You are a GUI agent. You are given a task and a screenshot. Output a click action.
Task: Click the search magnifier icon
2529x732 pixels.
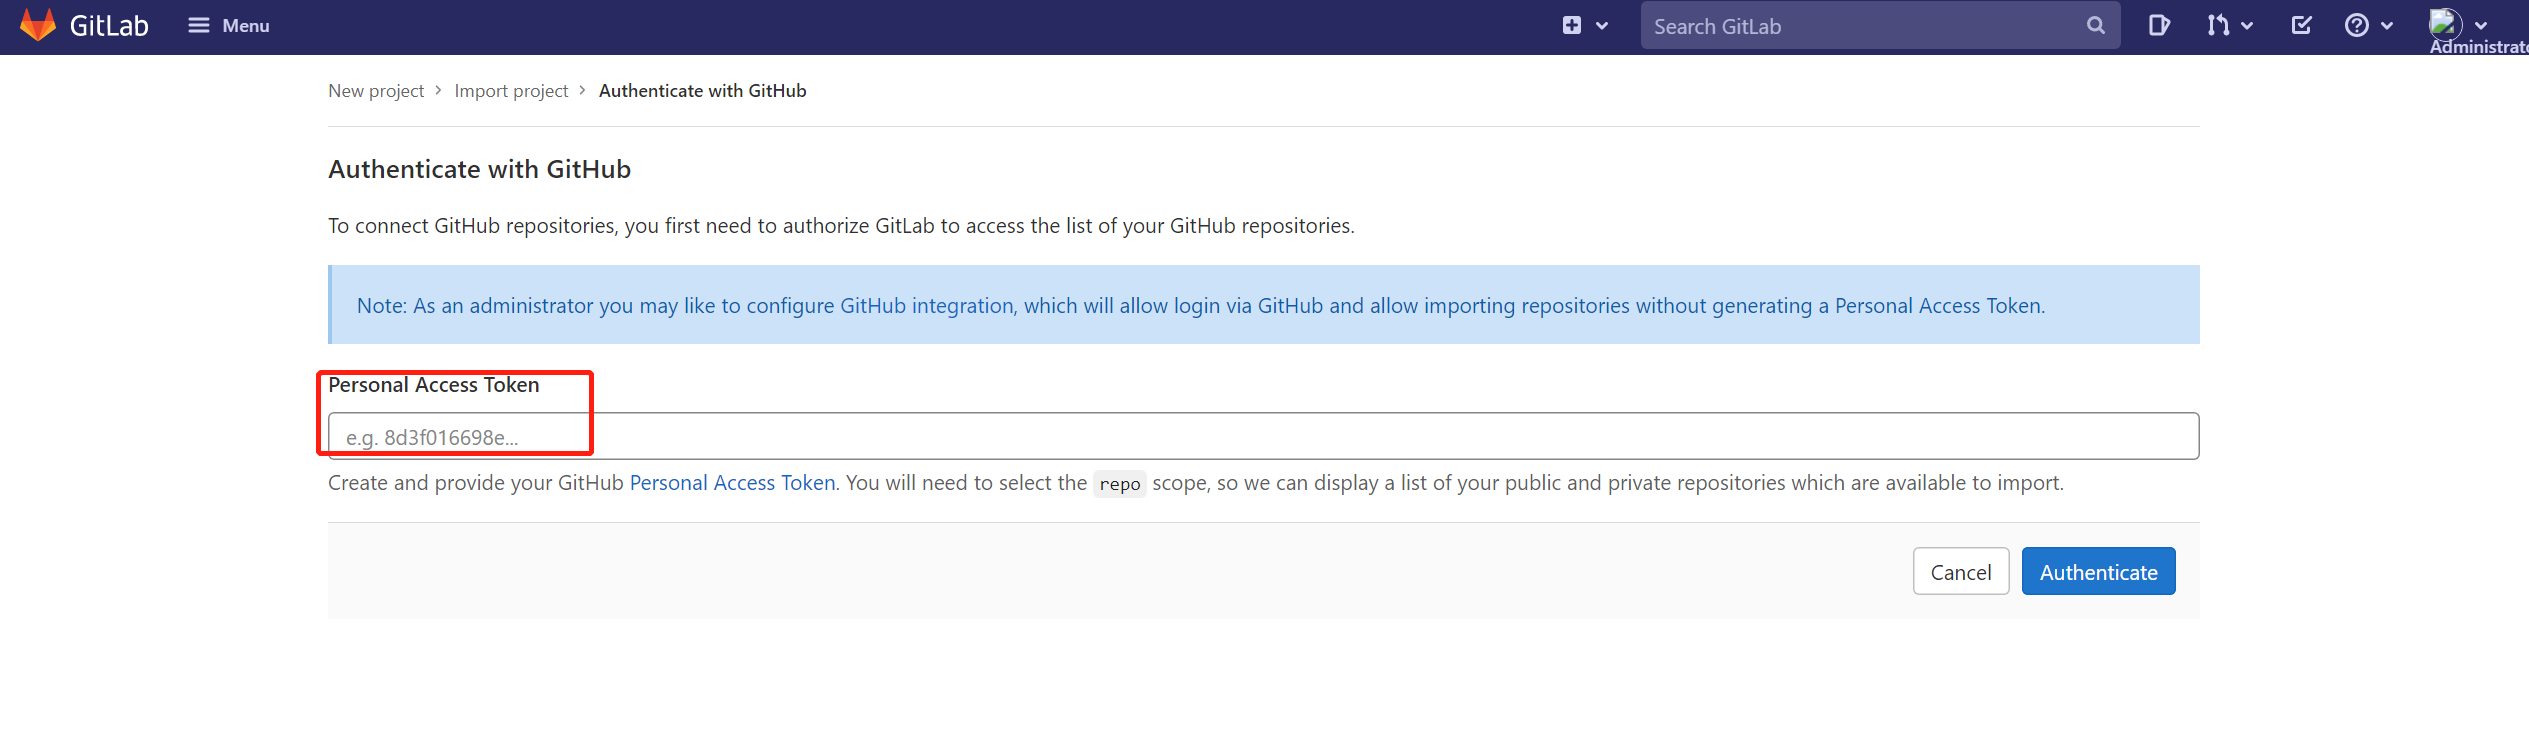2096,26
